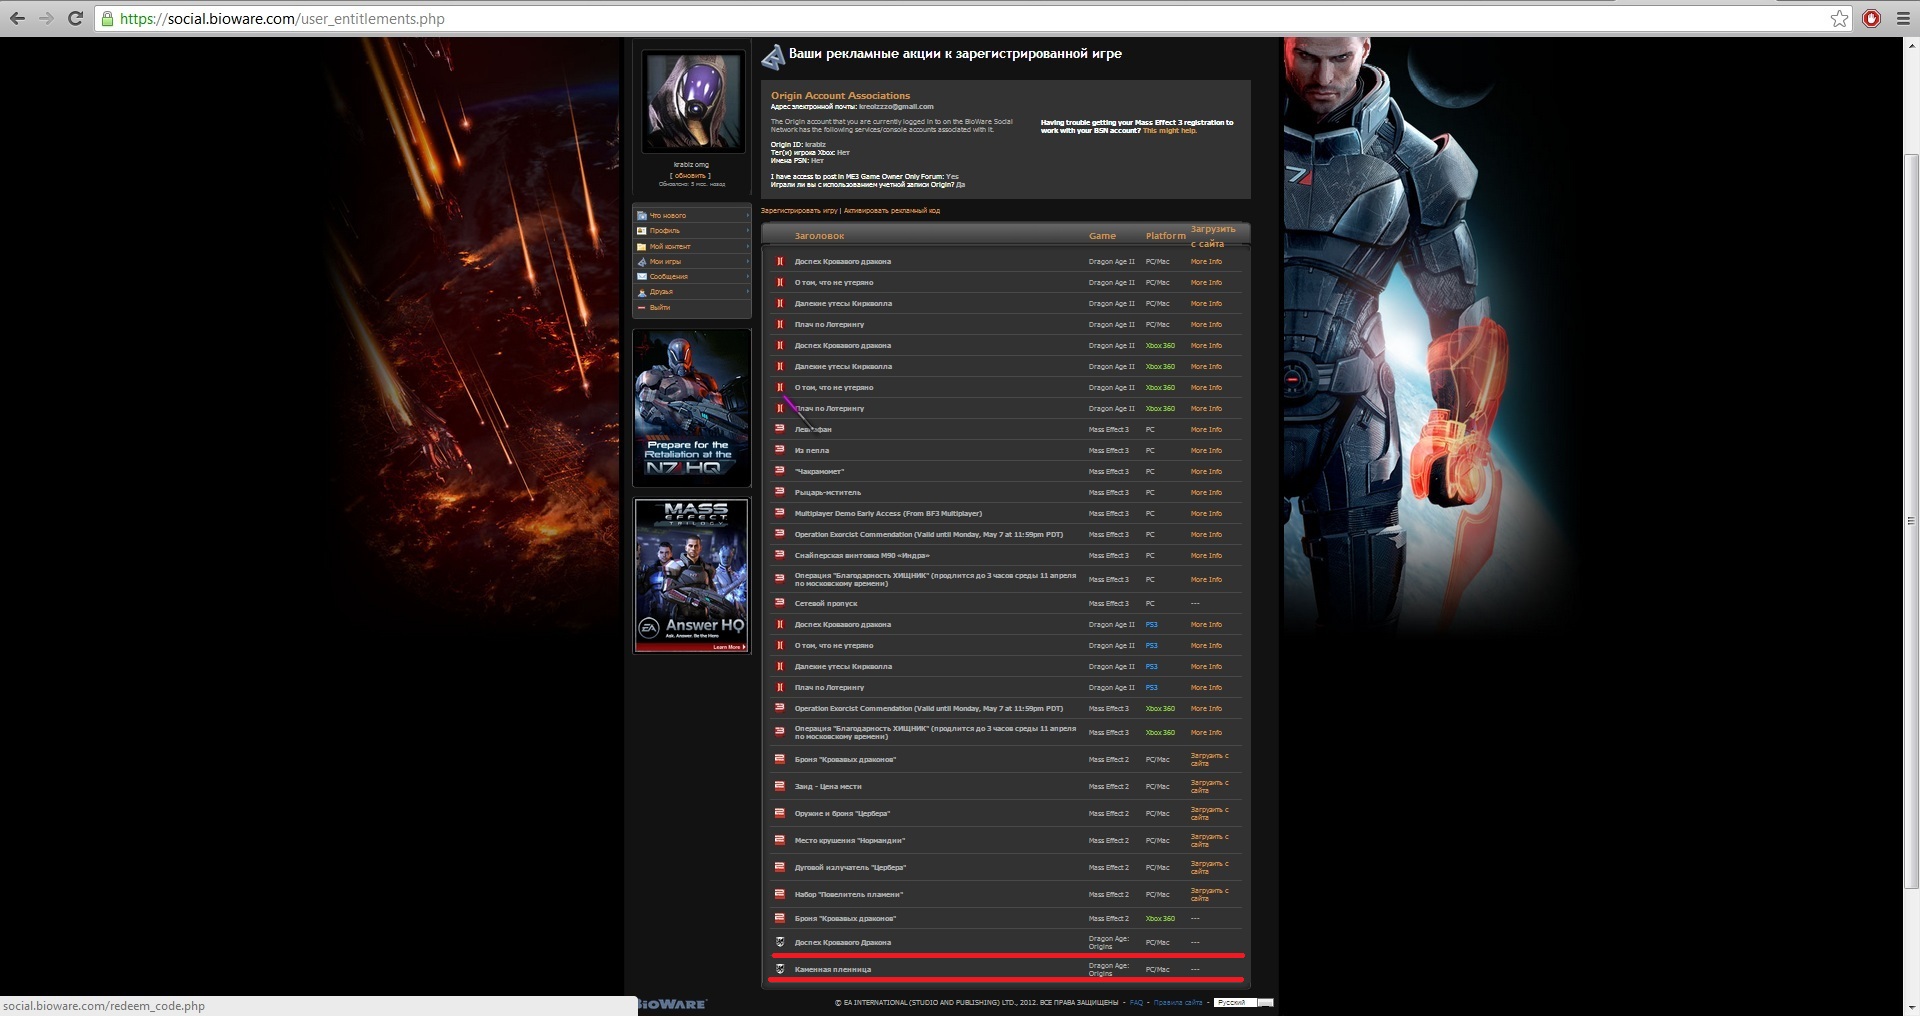The width and height of the screenshot is (1920, 1016).
Task: Expand the Что нового sidebar menu arrow
Action: click(747, 215)
